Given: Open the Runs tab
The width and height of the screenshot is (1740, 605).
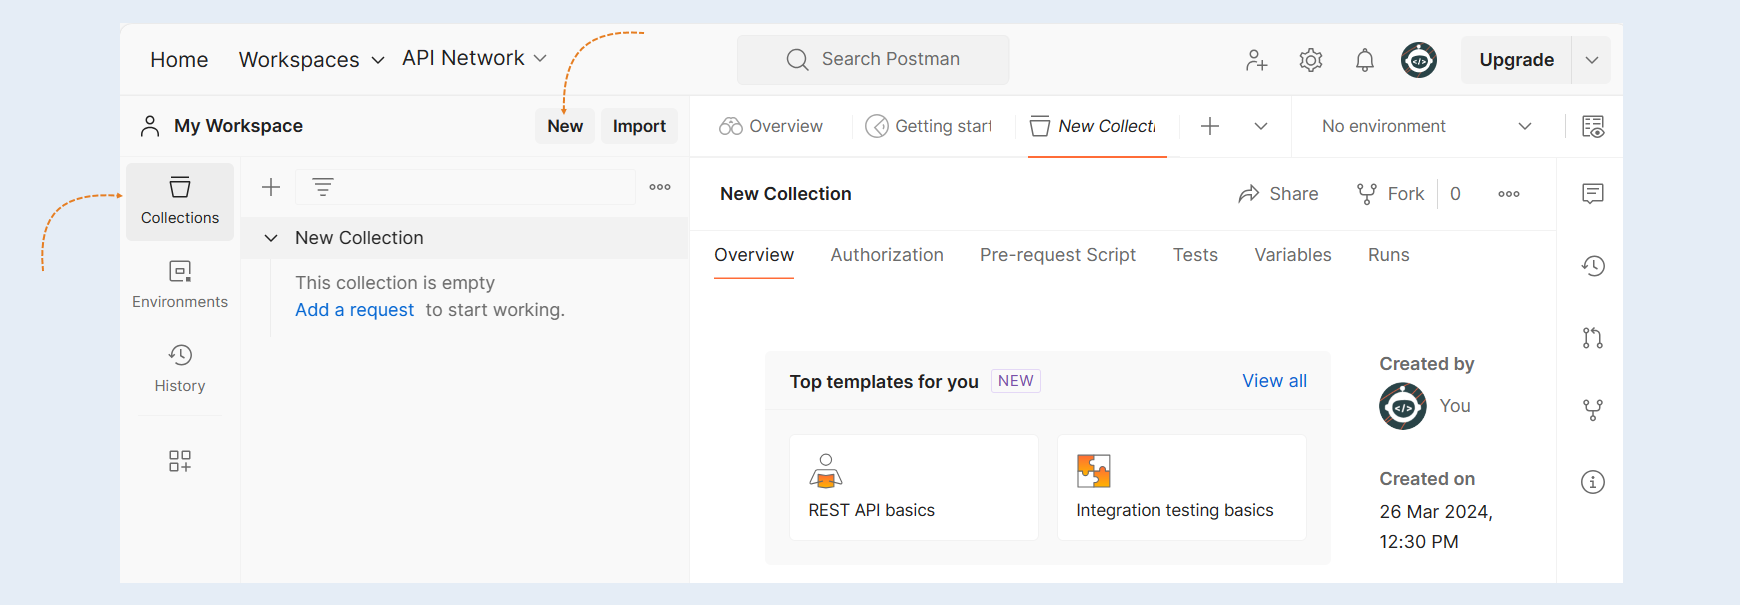Looking at the screenshot, I should click(1389, 255).
